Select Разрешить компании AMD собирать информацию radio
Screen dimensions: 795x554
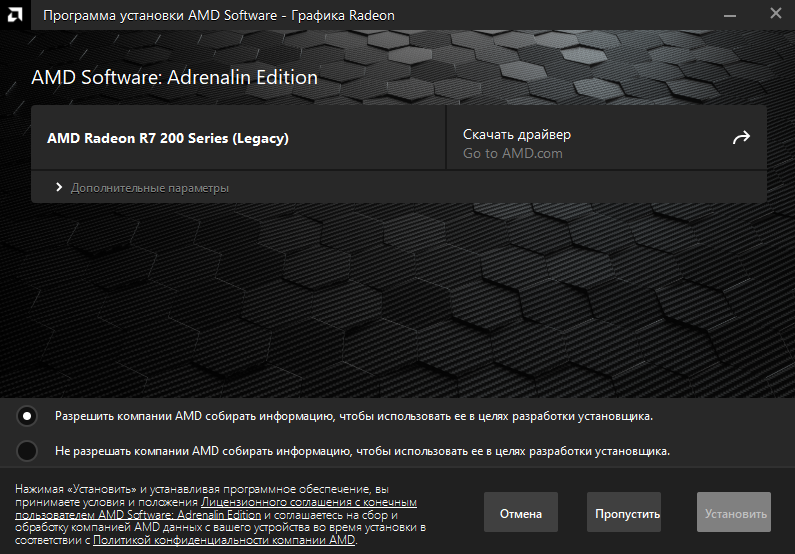[x=27, y=416]
